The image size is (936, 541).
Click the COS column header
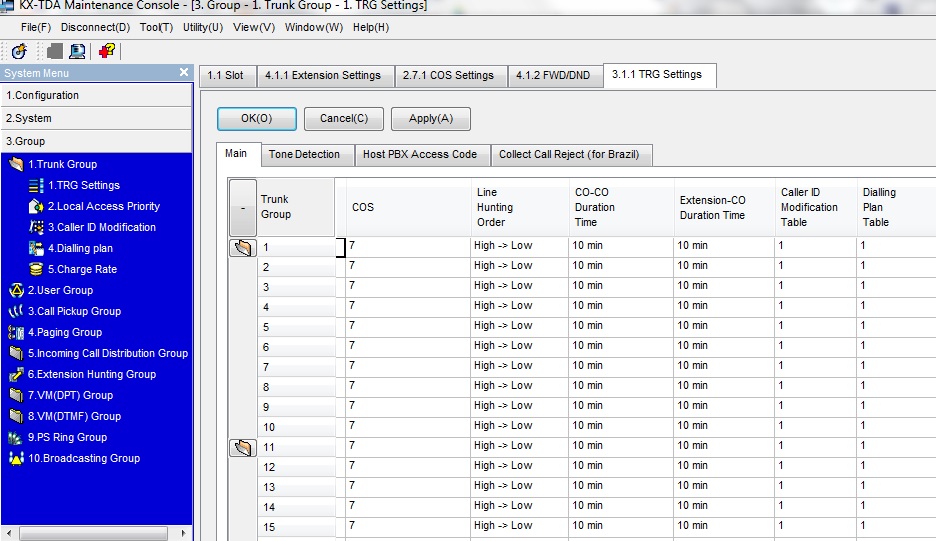[x=408, y=207]
